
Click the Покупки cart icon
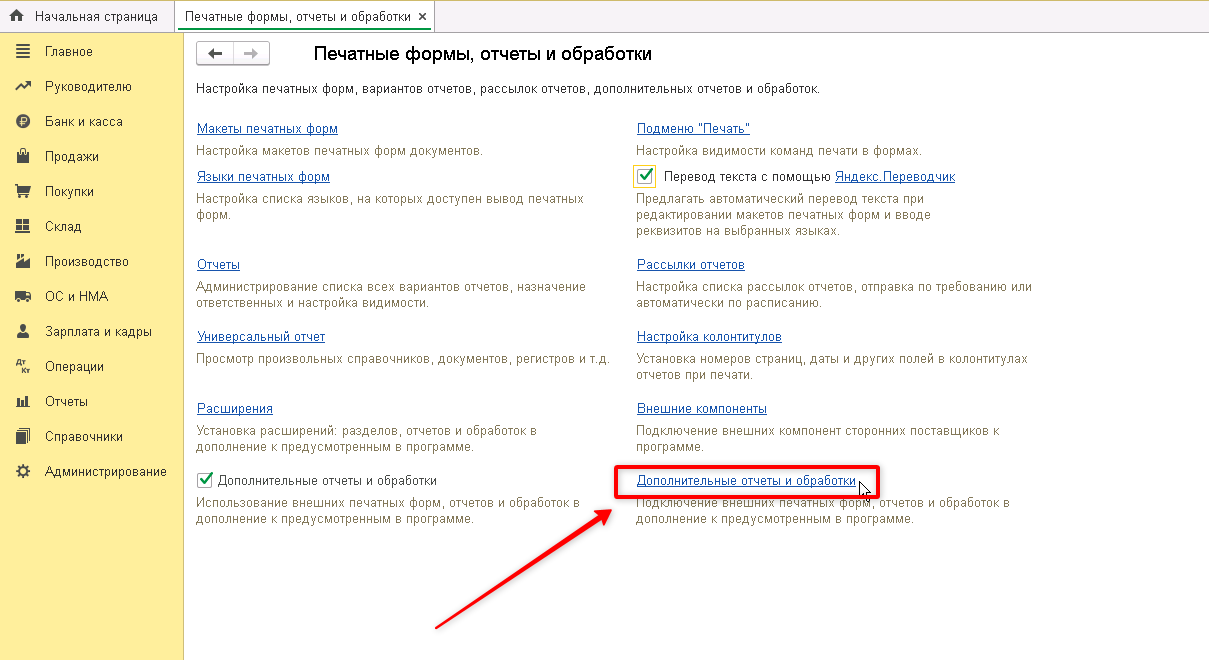(x=23, y=192)
